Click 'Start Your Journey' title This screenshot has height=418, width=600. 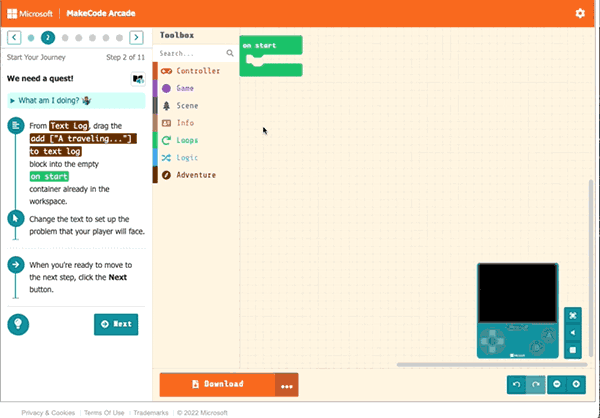36,57
